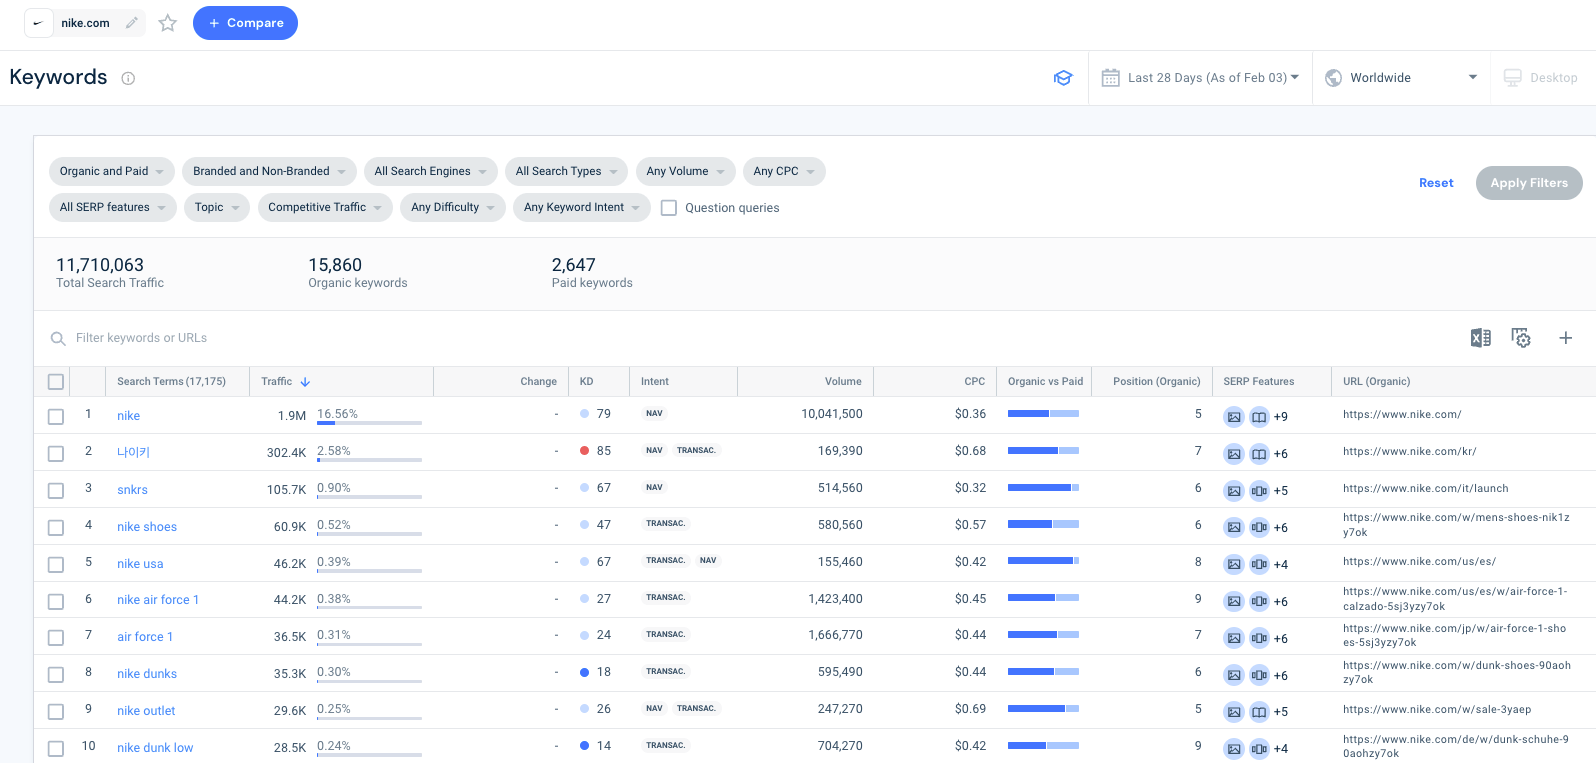Click the Organic vs Paid bar for nike

(x=1043, y=414)
